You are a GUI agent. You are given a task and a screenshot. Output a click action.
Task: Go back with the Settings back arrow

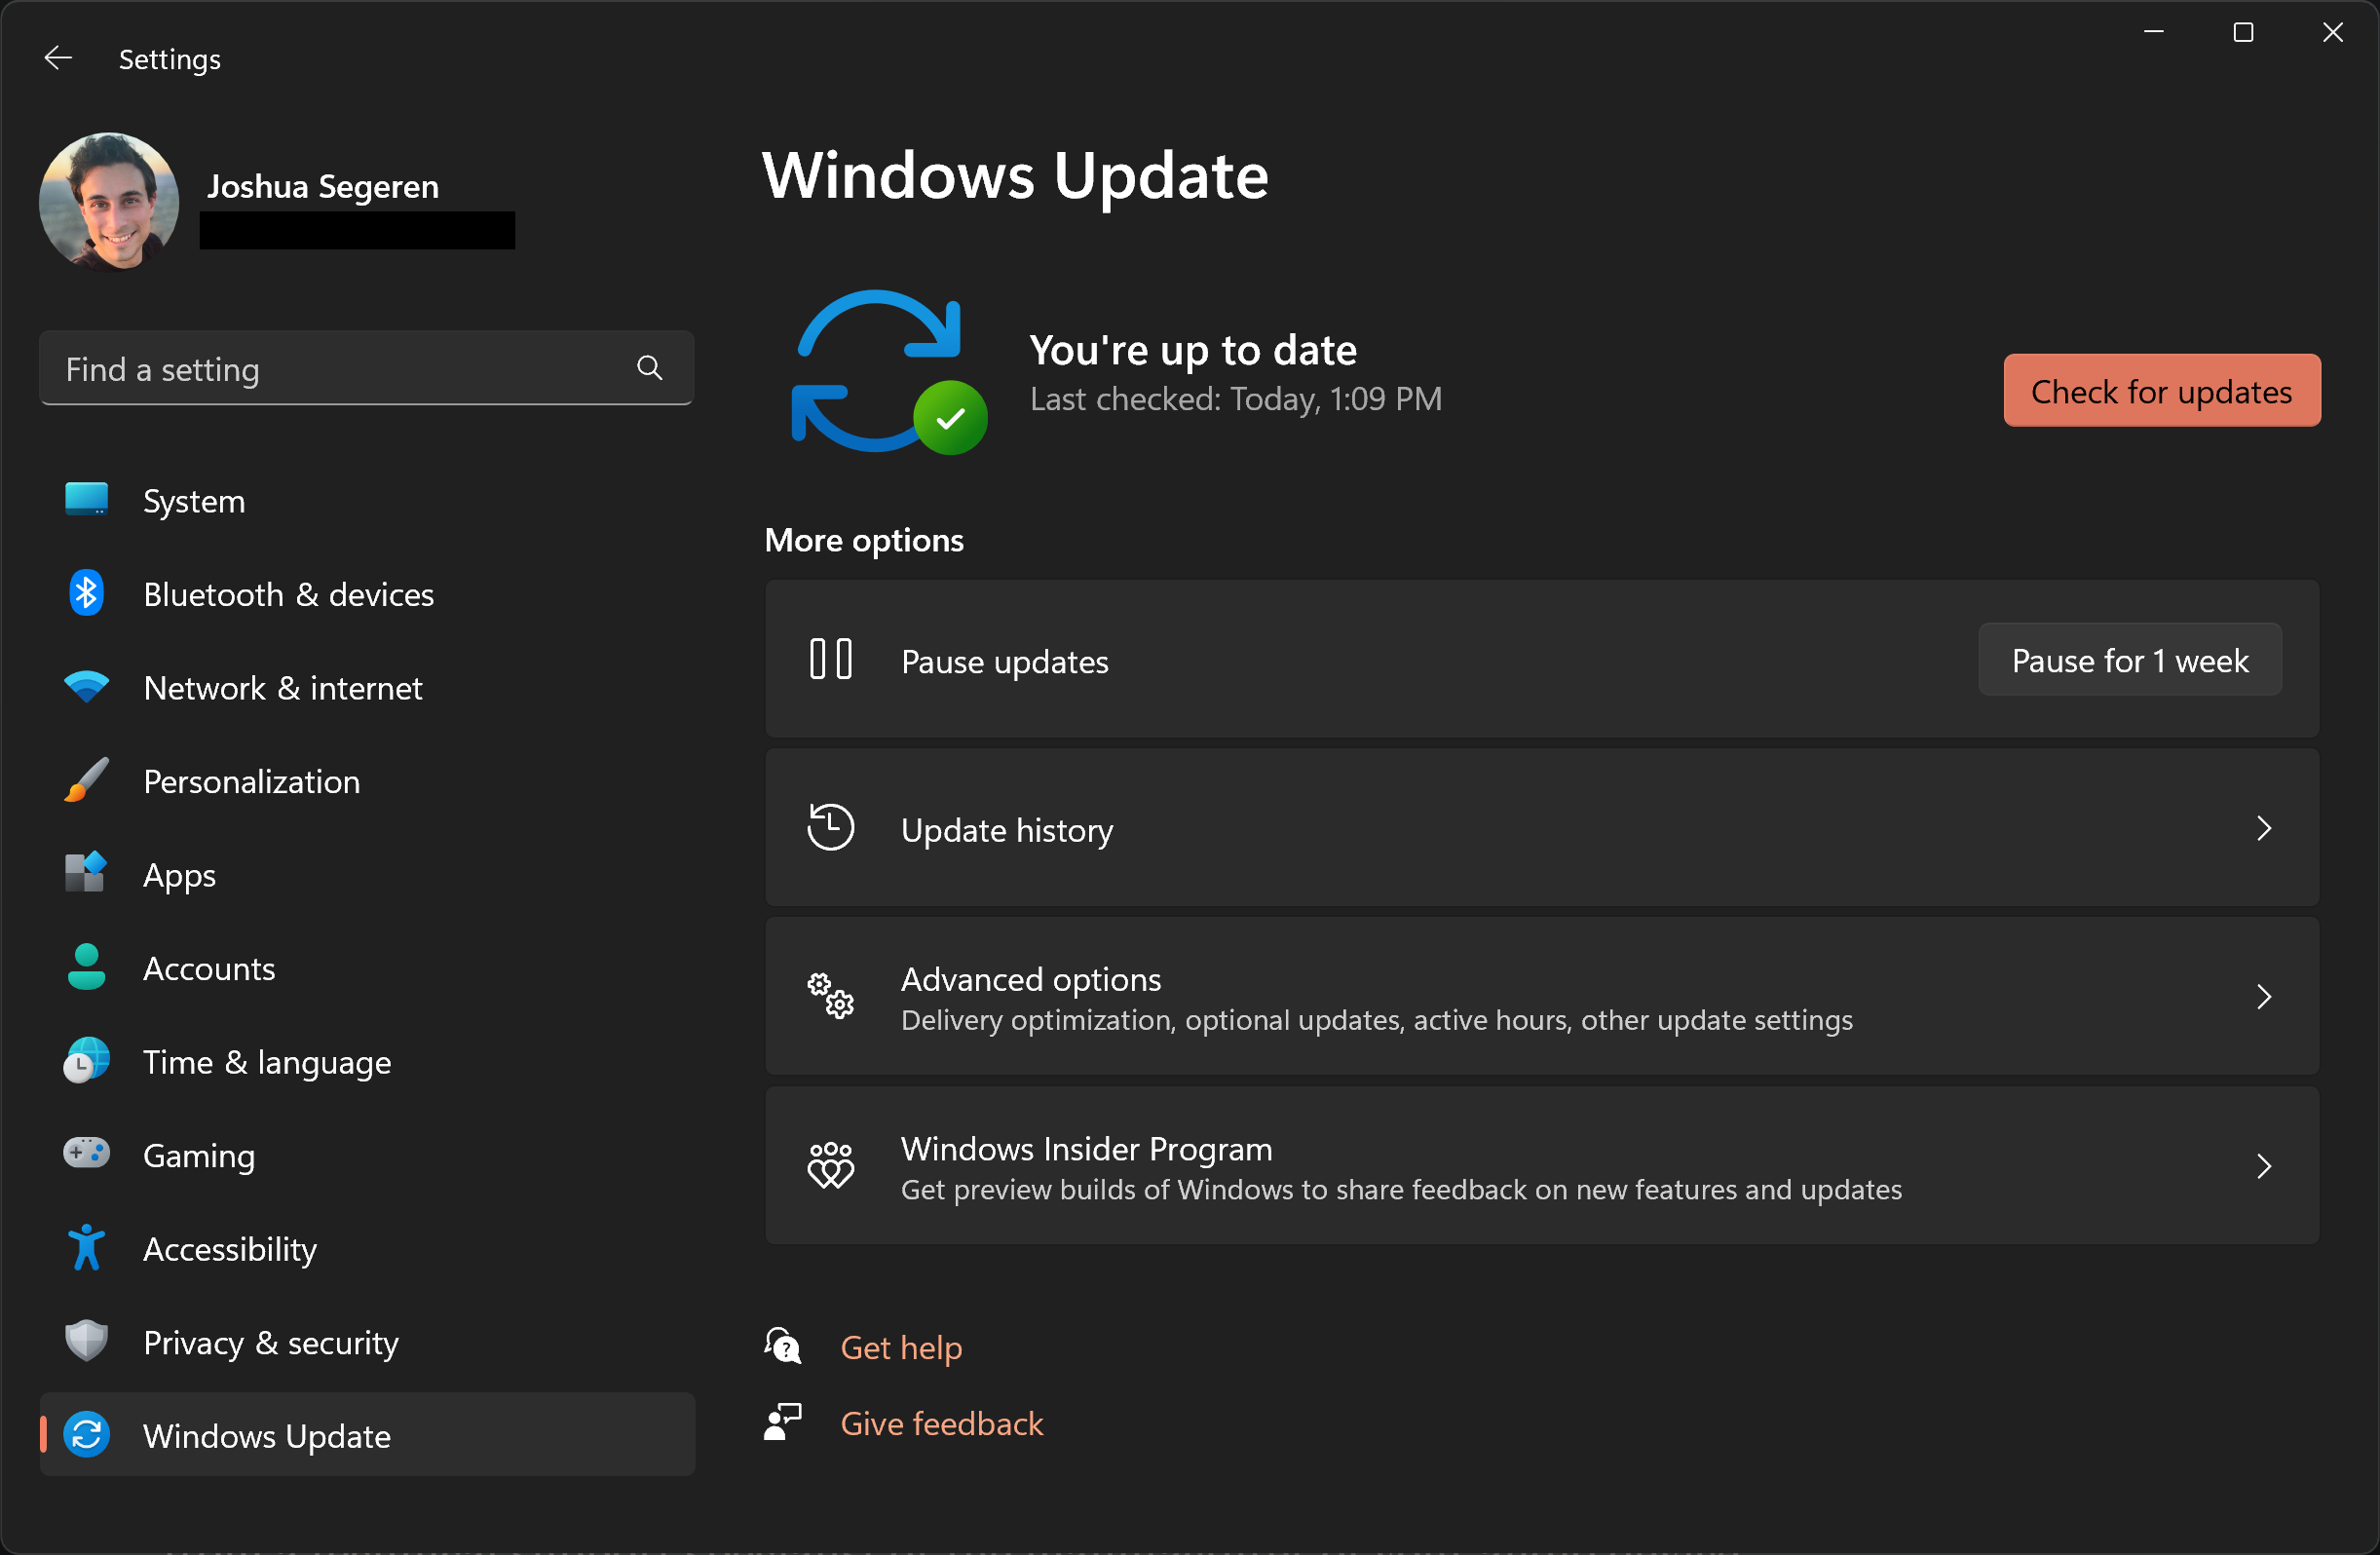click(x=58, y=59)
